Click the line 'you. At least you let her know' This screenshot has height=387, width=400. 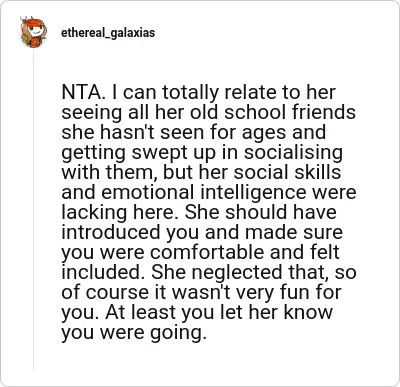[x=197, y=313]
